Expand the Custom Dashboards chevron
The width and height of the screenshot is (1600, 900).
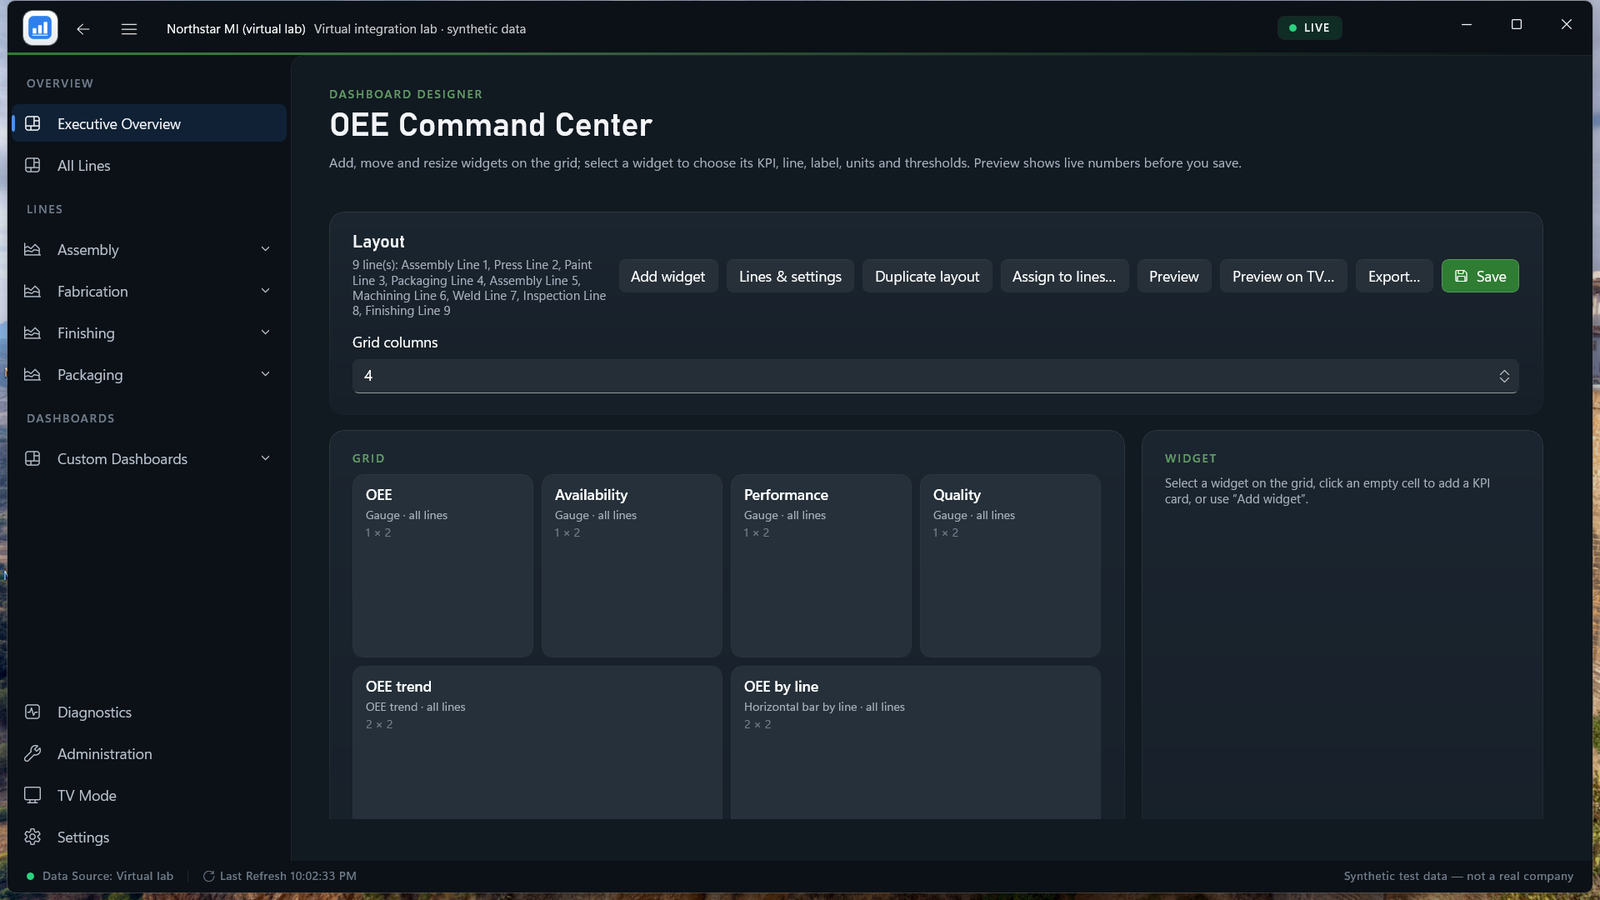coord(265,458)
